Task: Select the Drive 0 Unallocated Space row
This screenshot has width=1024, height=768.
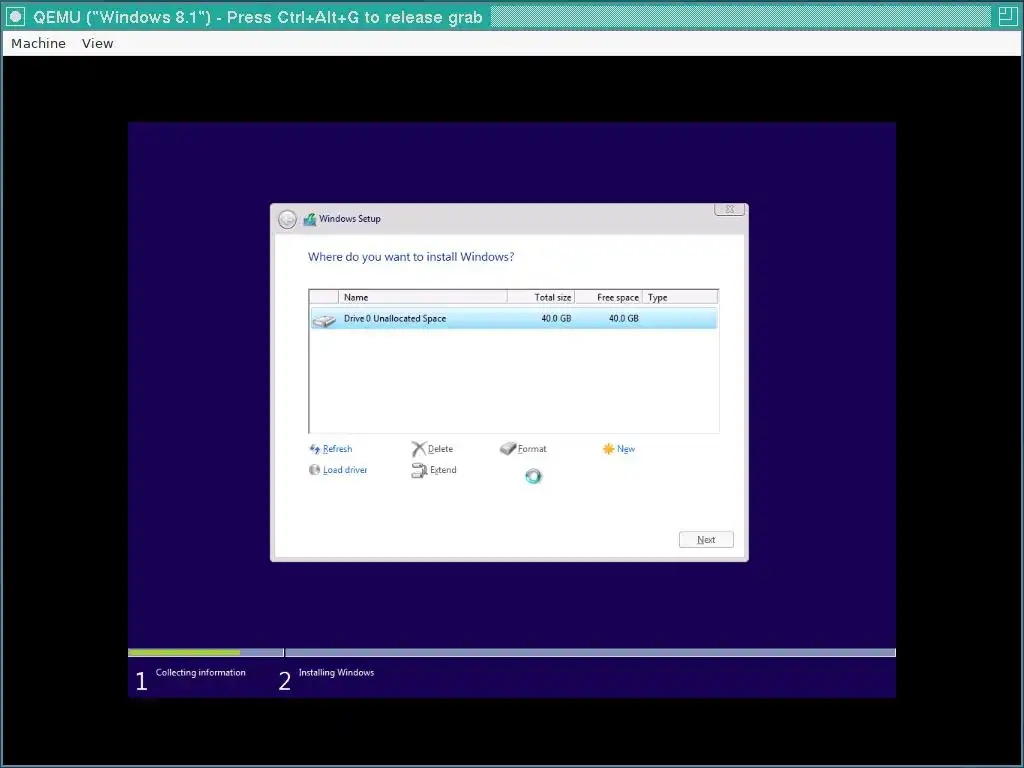Action: [514, 319]
